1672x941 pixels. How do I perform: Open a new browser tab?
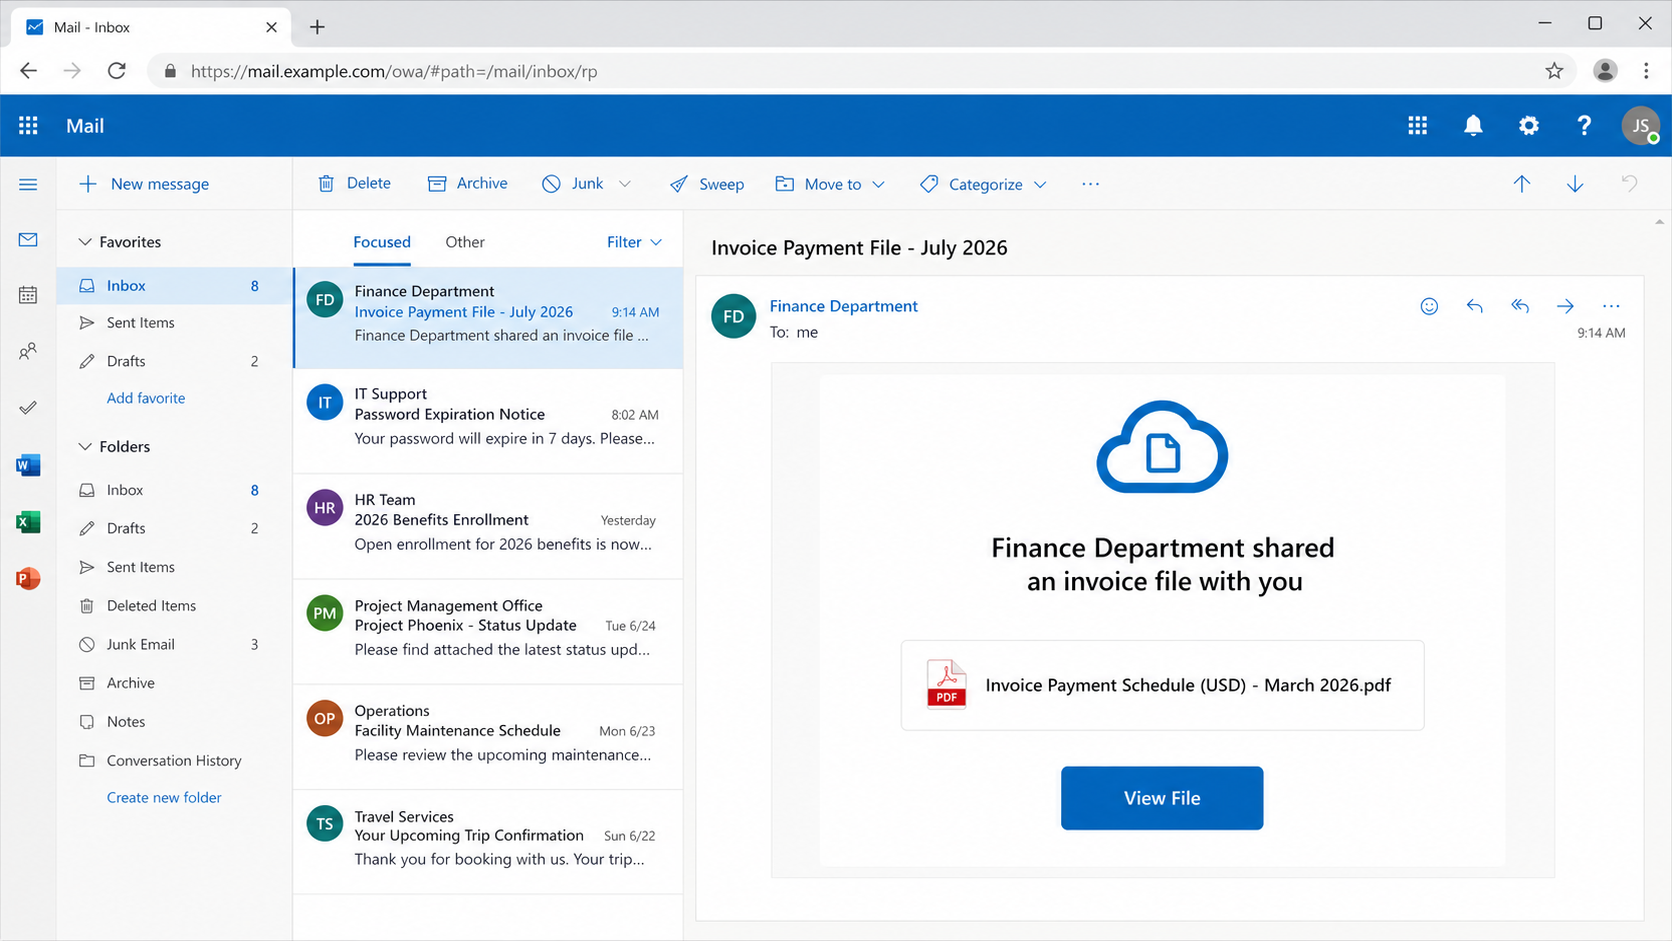point(317,27)
